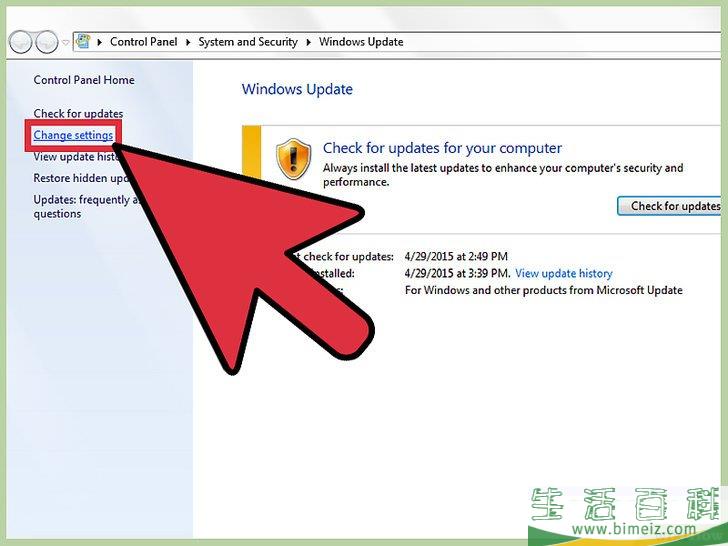
Task: Select System and Security breadcrumb
Action: [x=248, y=42]
